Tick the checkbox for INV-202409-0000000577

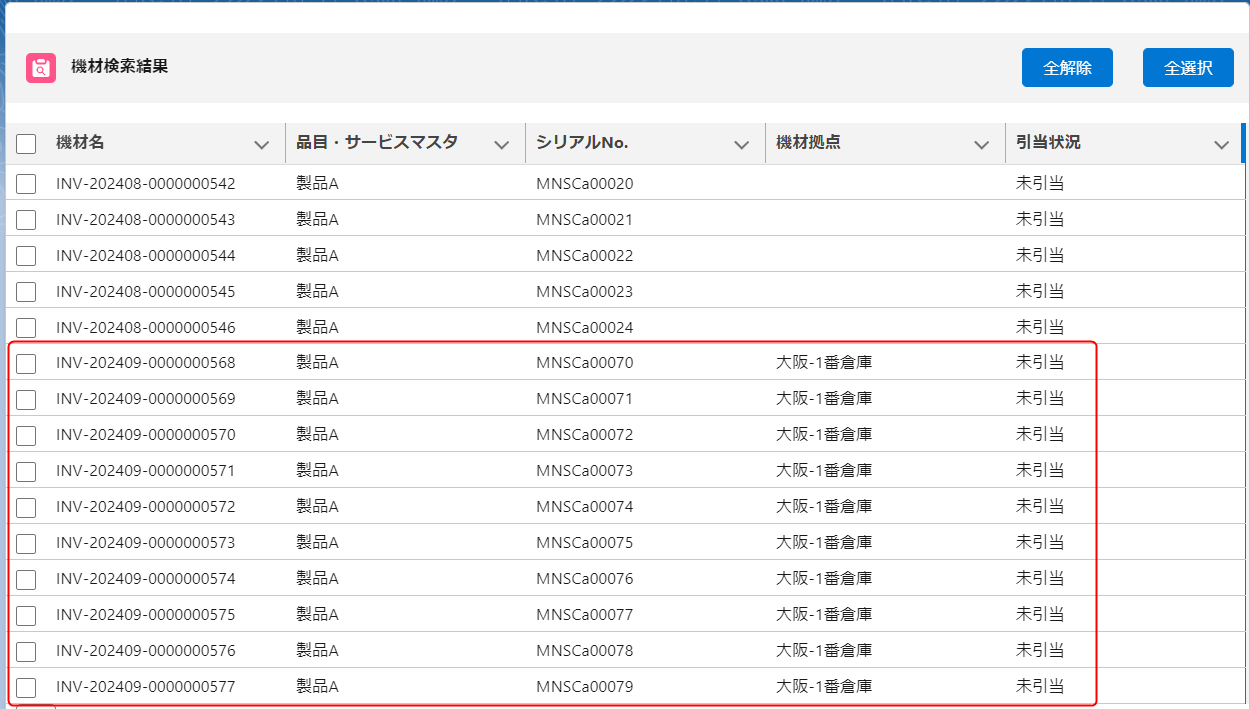tap(26, 688)
